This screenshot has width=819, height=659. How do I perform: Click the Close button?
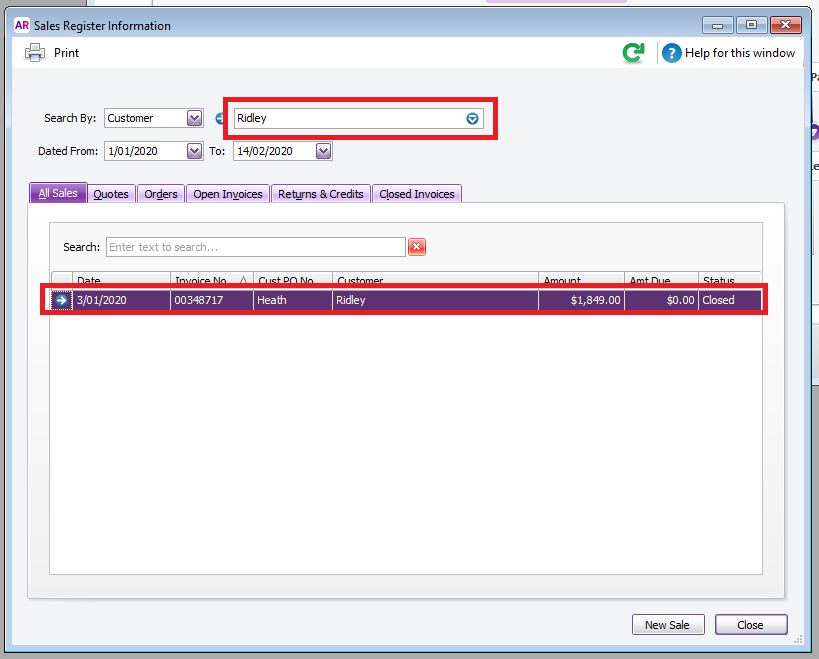[x=751, y=625]
